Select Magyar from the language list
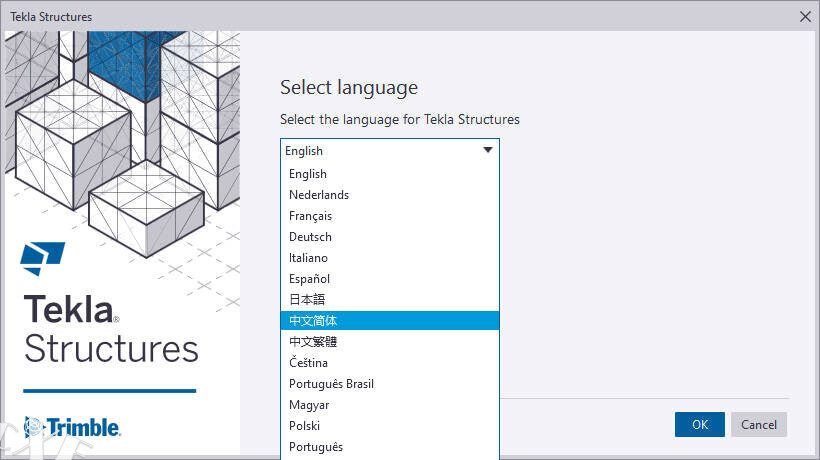The height and width of the screenshot is (460, 820). 309,405
